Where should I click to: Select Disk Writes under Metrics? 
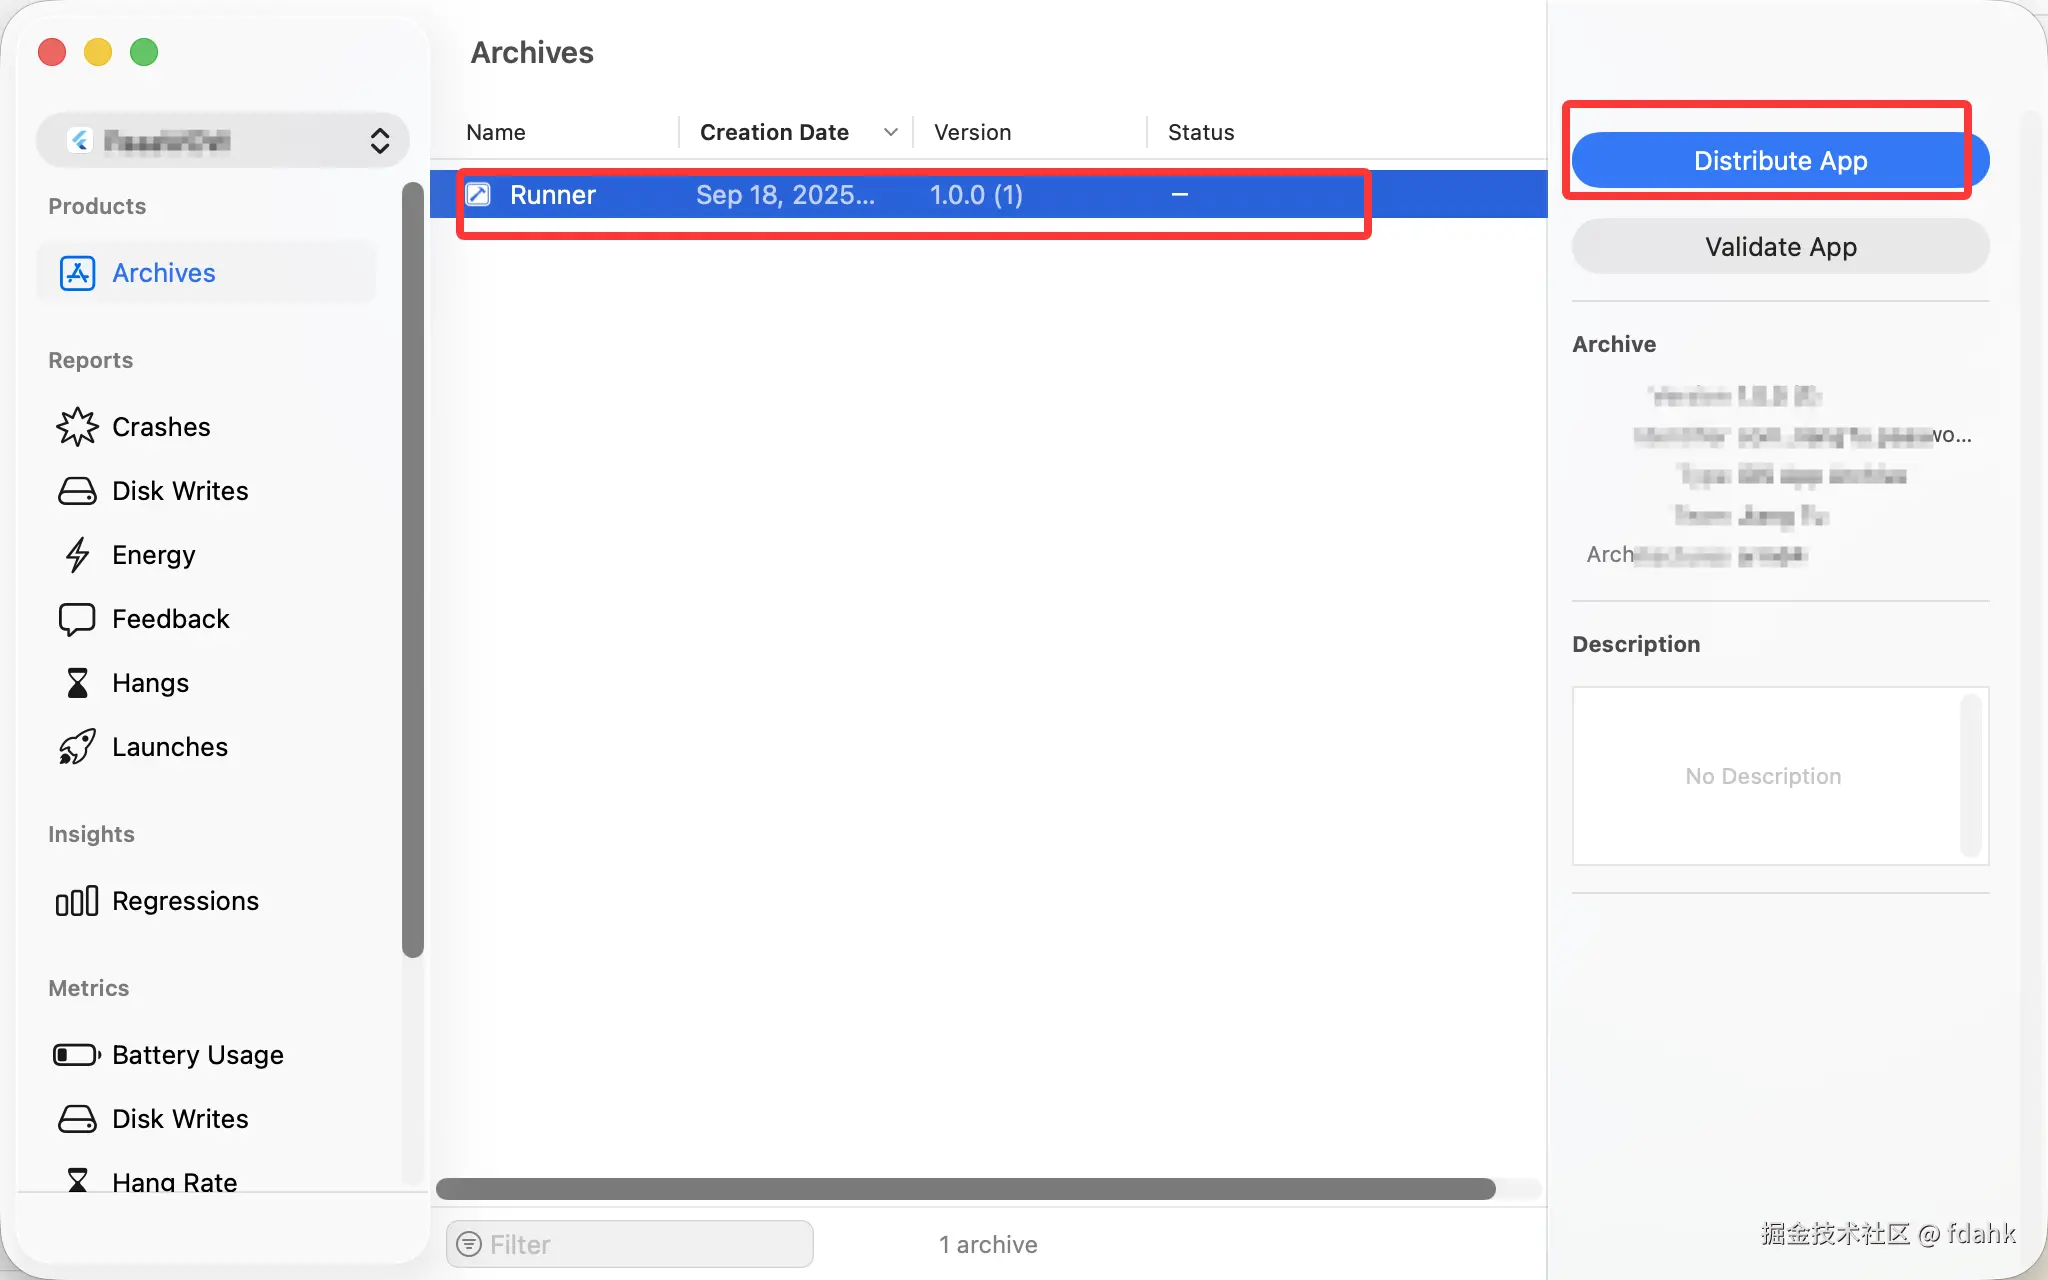(180, 1119)
